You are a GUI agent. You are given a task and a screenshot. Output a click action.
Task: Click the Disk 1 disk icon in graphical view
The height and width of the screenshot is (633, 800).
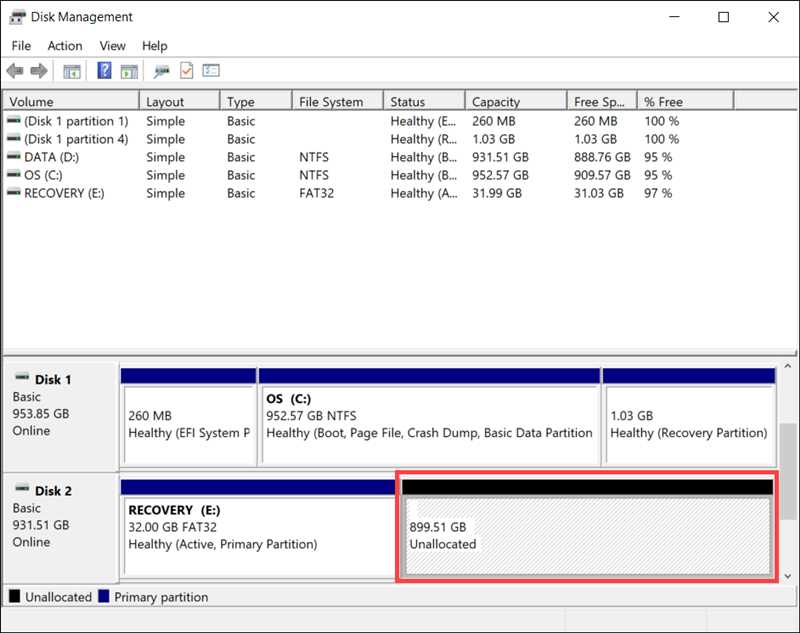[x=22, y=378]
